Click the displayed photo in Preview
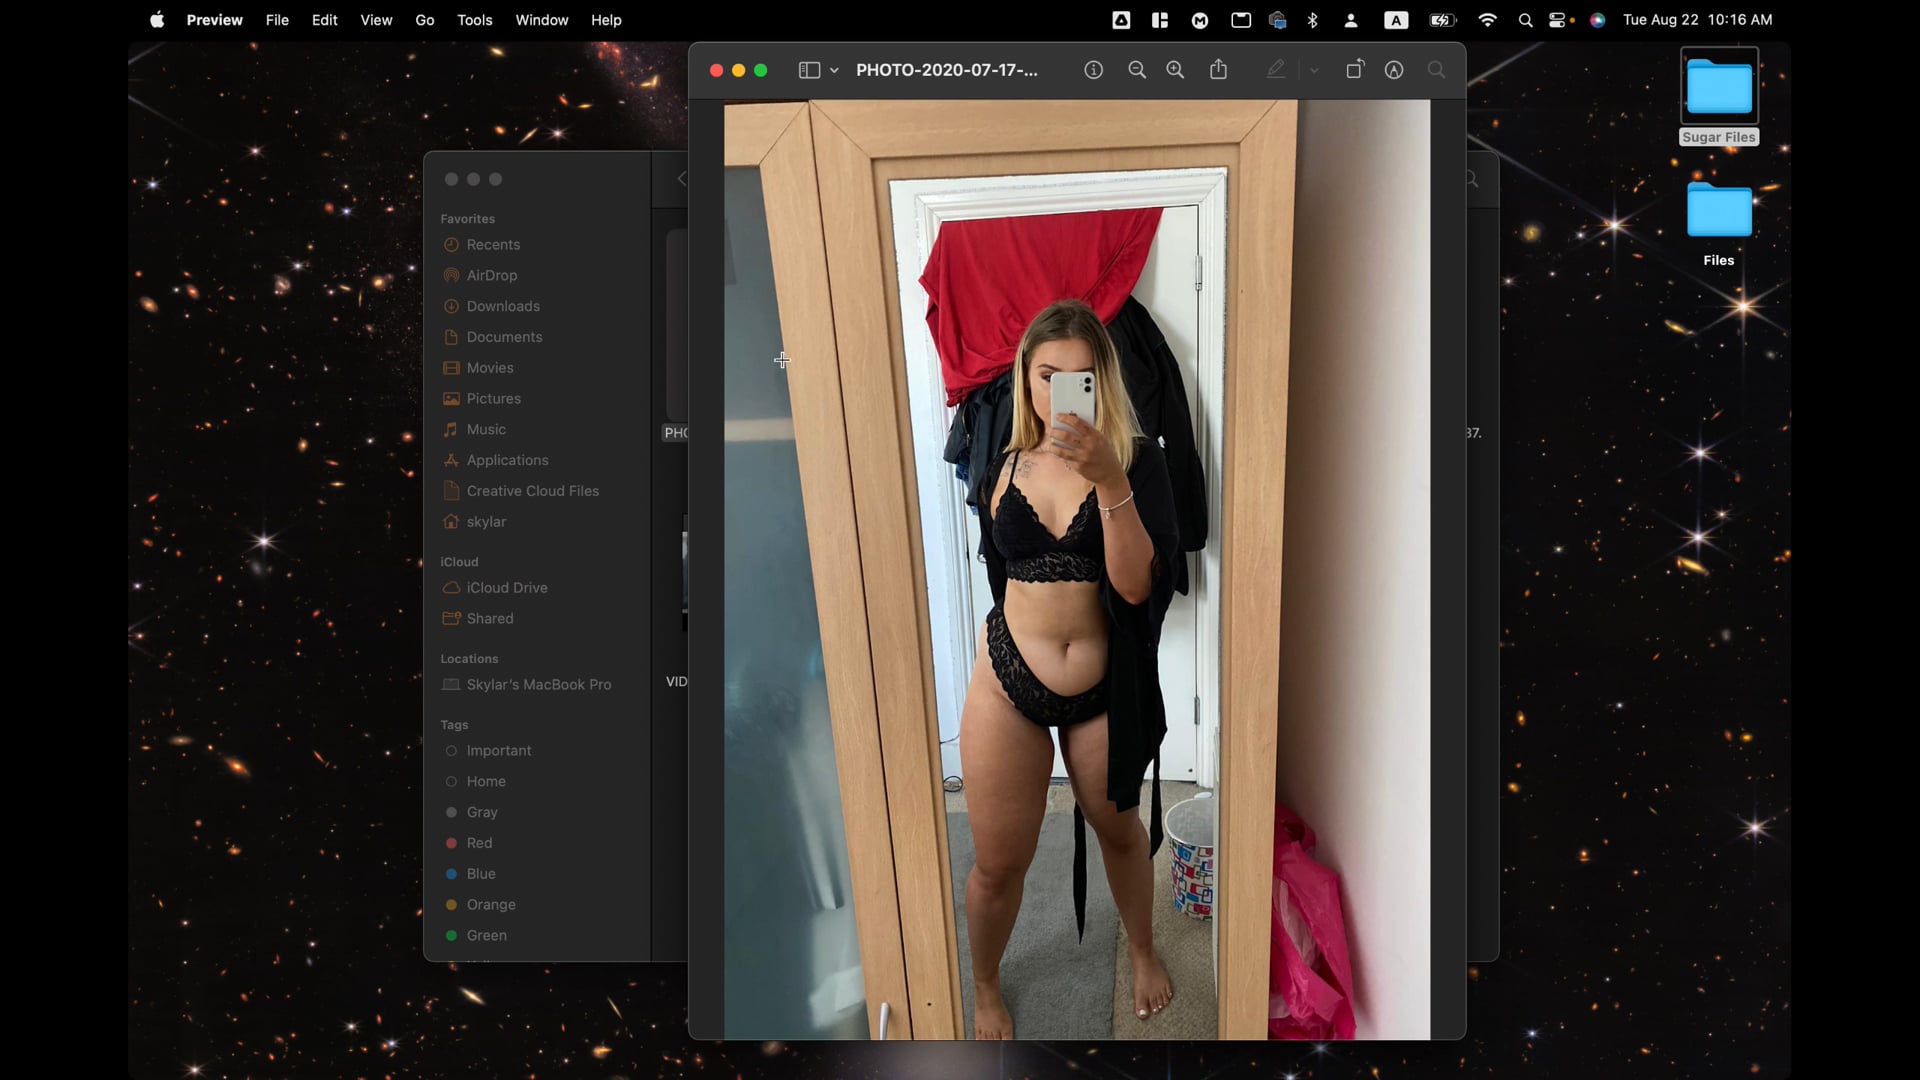 click(x=1077, y=570)
